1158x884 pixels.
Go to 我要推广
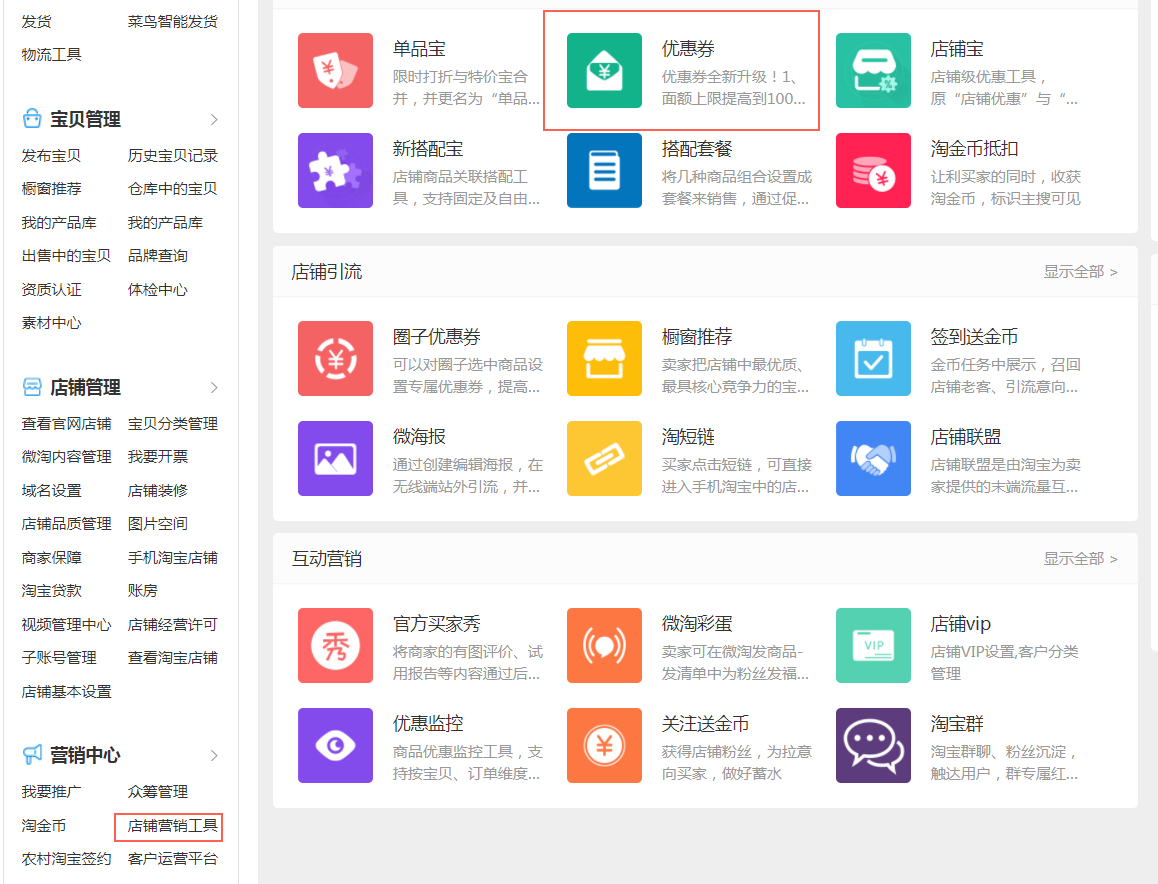(51, 792)
